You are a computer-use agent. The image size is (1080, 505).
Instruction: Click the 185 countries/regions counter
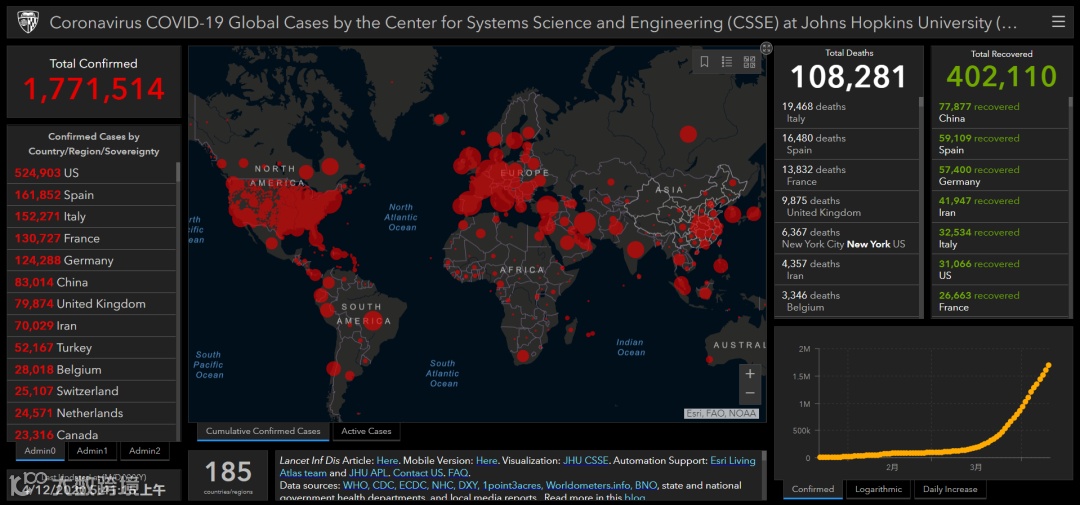point(228,475)
